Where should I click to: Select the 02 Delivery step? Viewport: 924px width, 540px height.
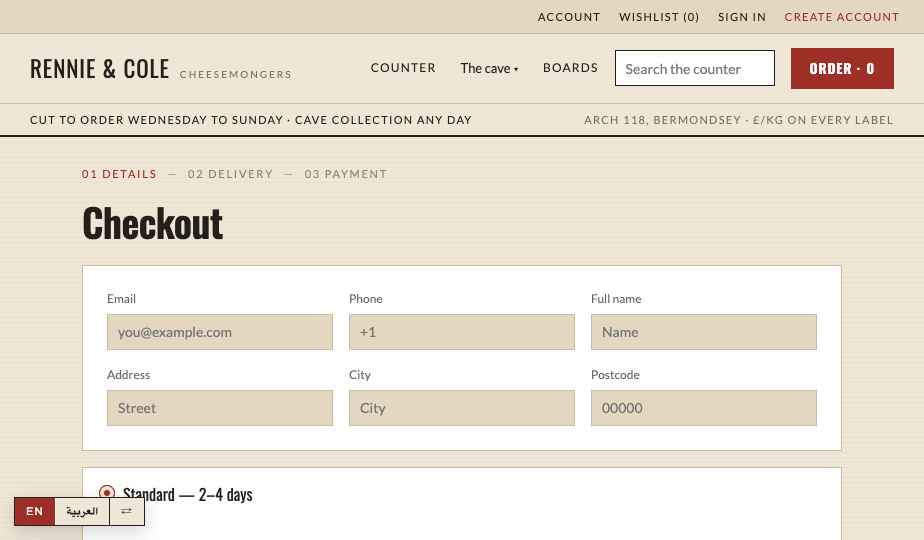(230, 174)
